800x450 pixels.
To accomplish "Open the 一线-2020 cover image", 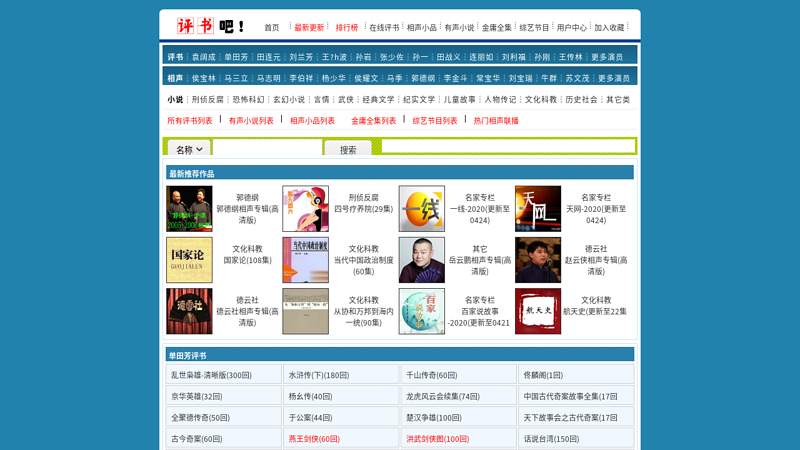I will pyautogui.click(x=422, y=209).
